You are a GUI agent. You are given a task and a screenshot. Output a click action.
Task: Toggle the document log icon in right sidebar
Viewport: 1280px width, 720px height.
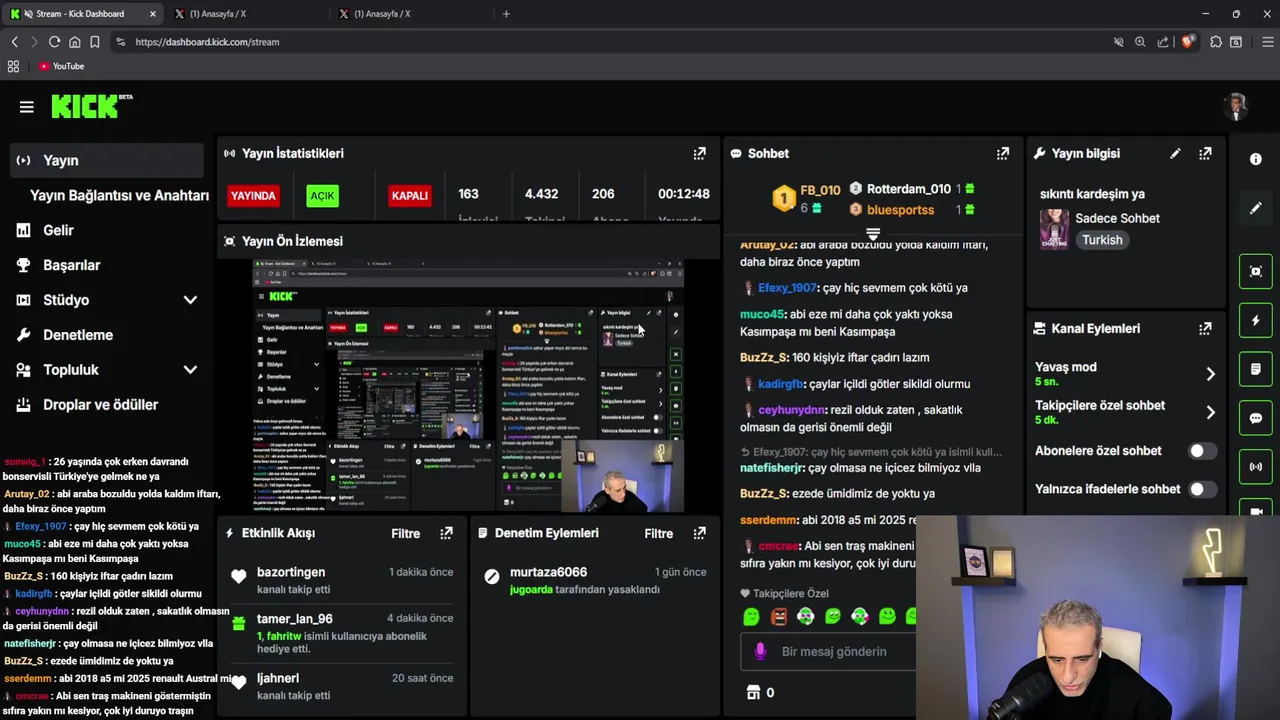[x=1256, y=369]
